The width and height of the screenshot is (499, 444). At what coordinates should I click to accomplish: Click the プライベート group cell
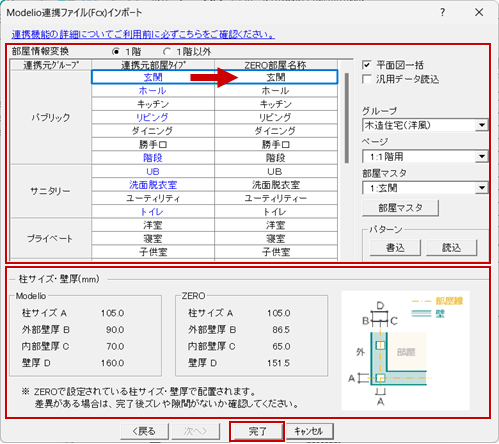(x=51, y=239)
